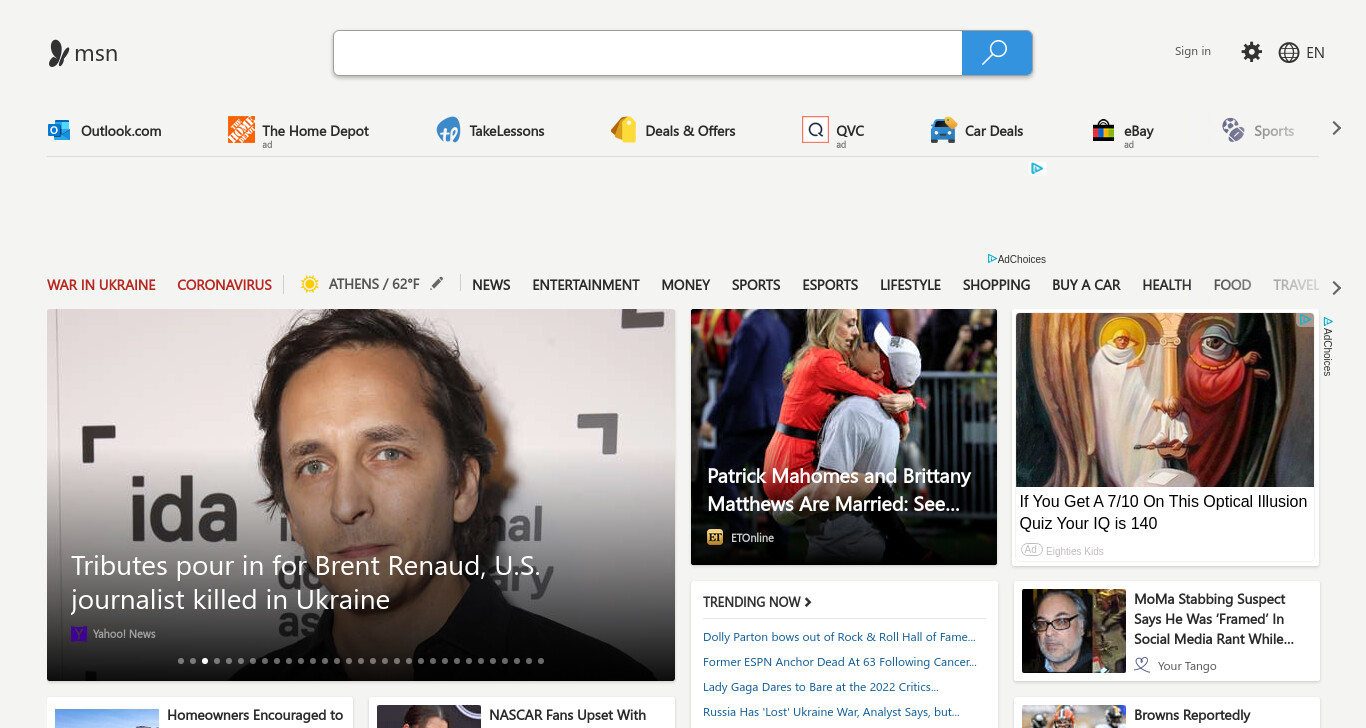Image resolution: width=1366 pixels, height=728 pixels.
Task: Expand the Trending Now section
Action: coord(757,602)
